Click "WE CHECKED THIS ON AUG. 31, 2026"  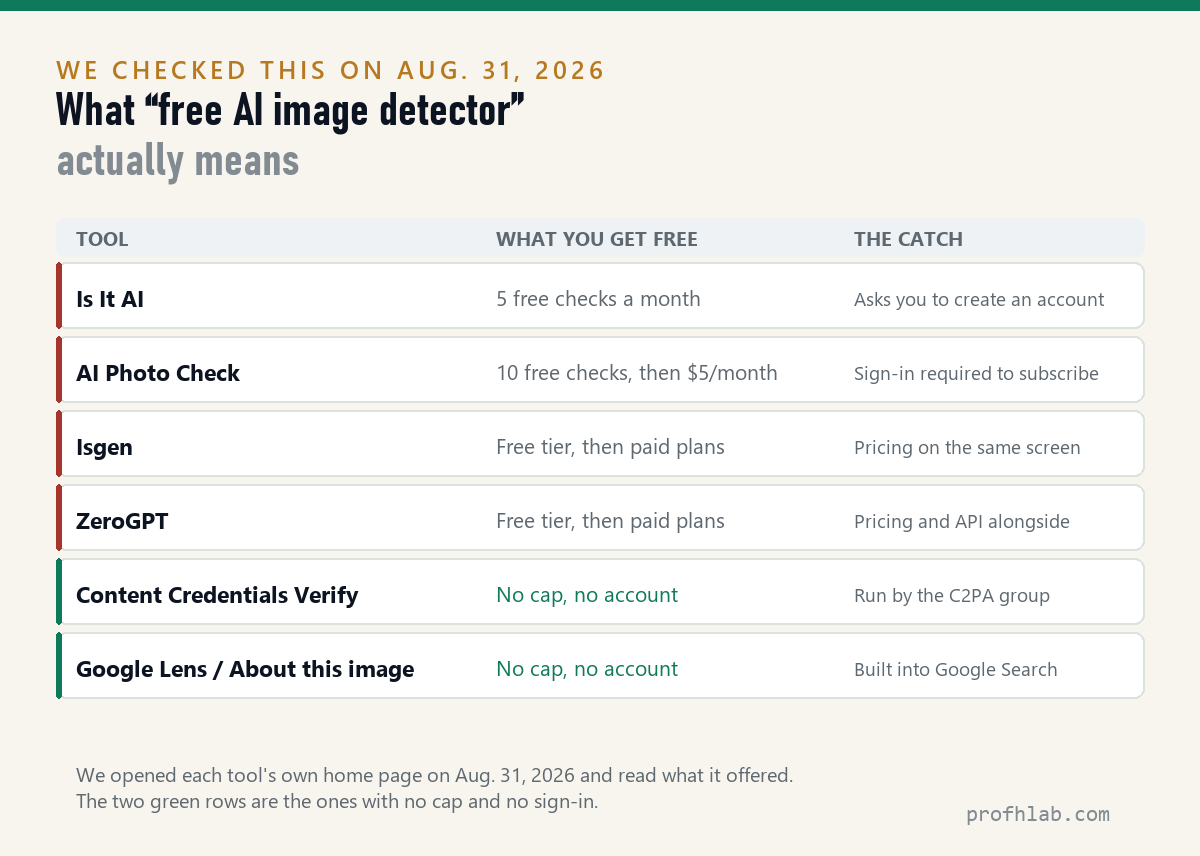click(331, 70)
